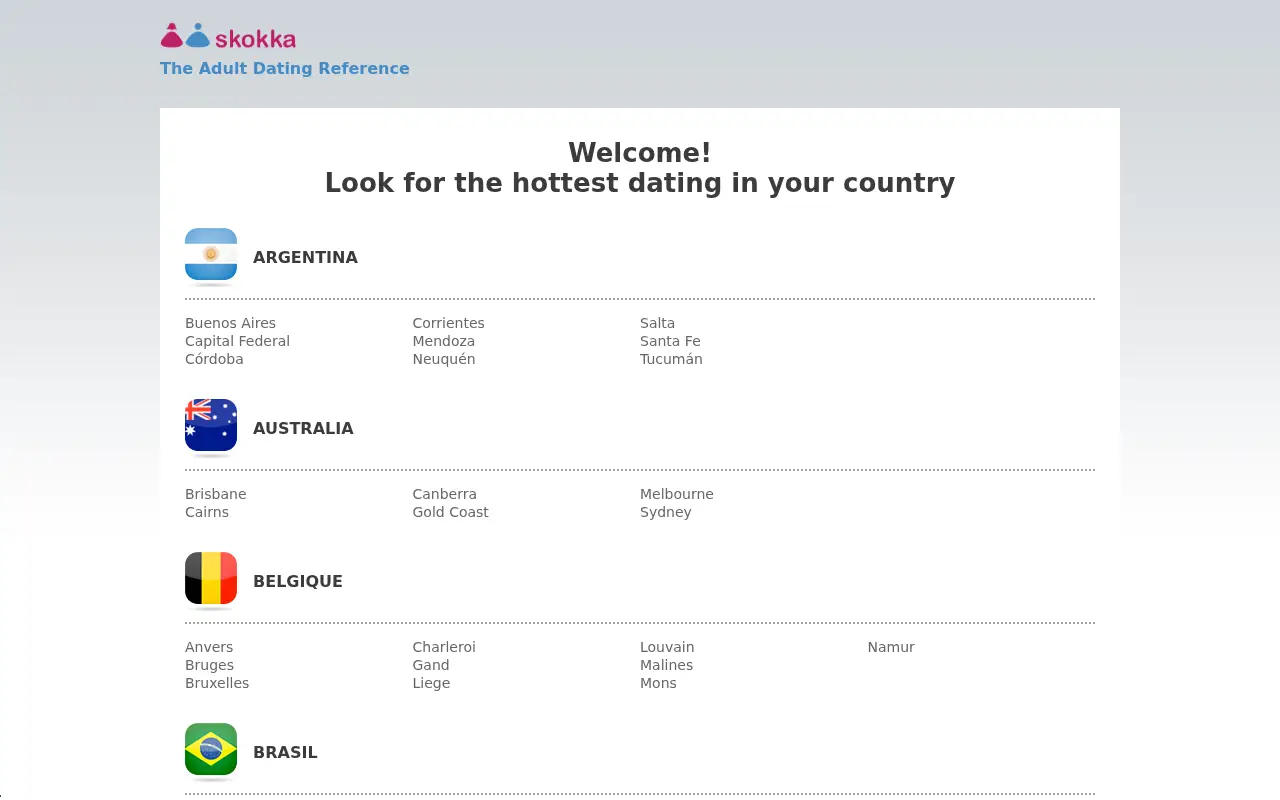Open Bruxelles city link
The height and width of the screenshot is (800, 1280).
click(217, 683)
